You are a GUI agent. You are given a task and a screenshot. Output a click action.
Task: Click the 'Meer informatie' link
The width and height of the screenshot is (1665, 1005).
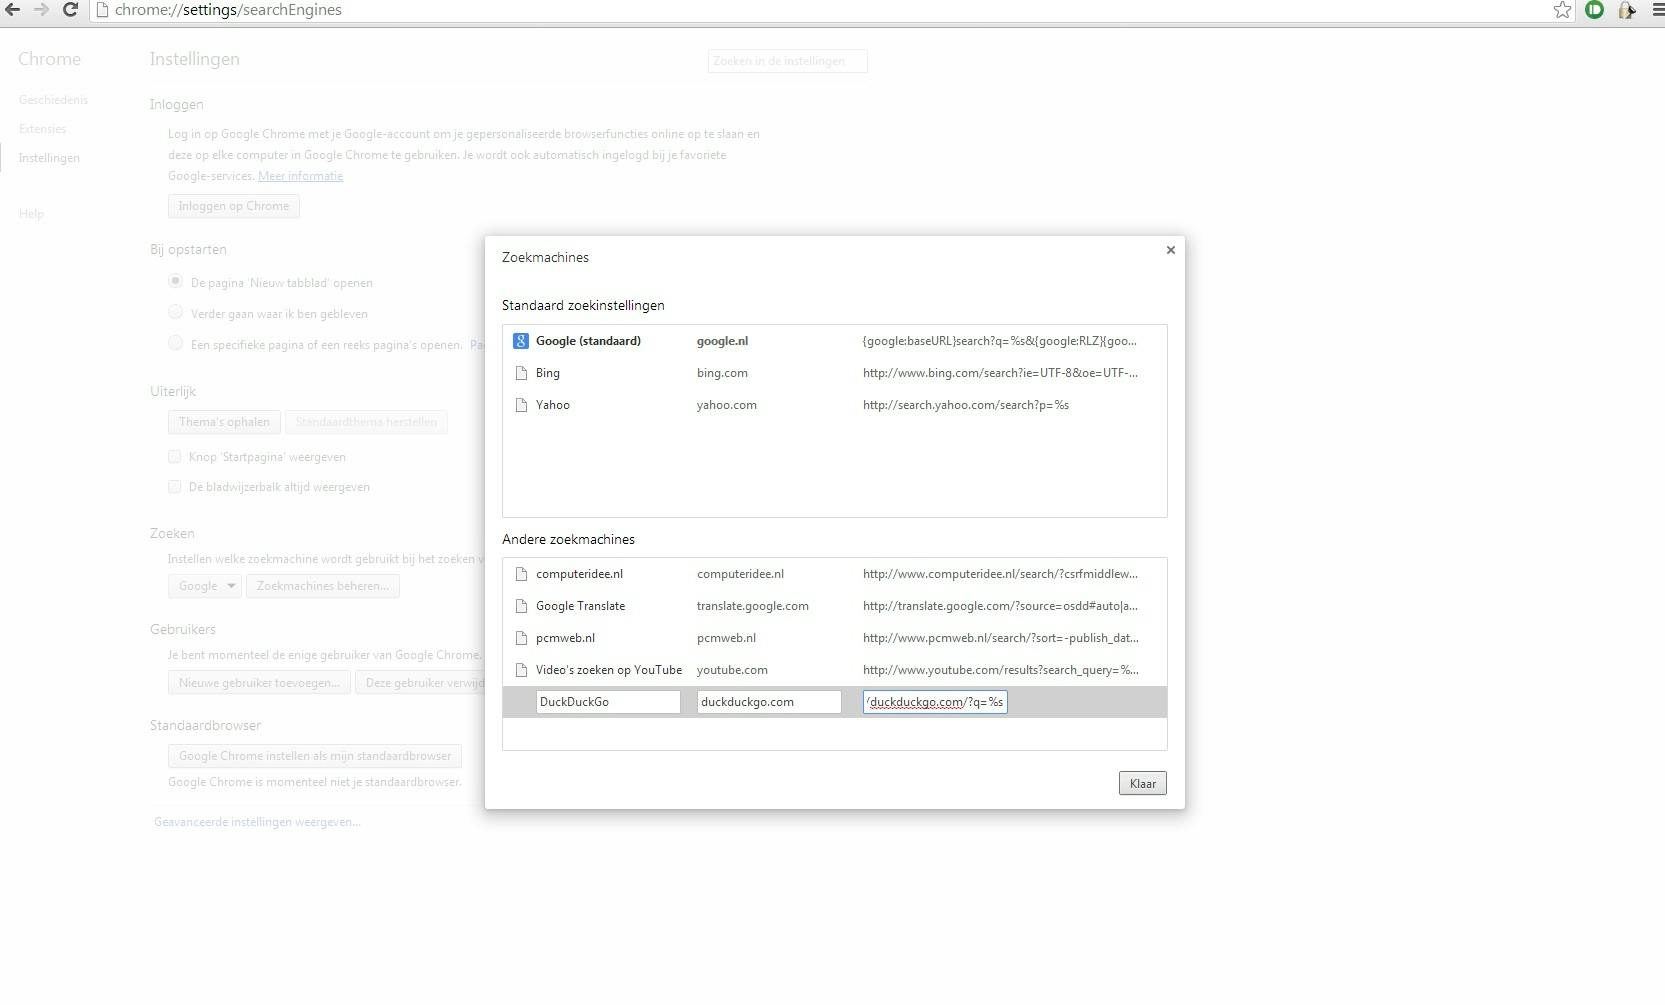pos(300,176)
